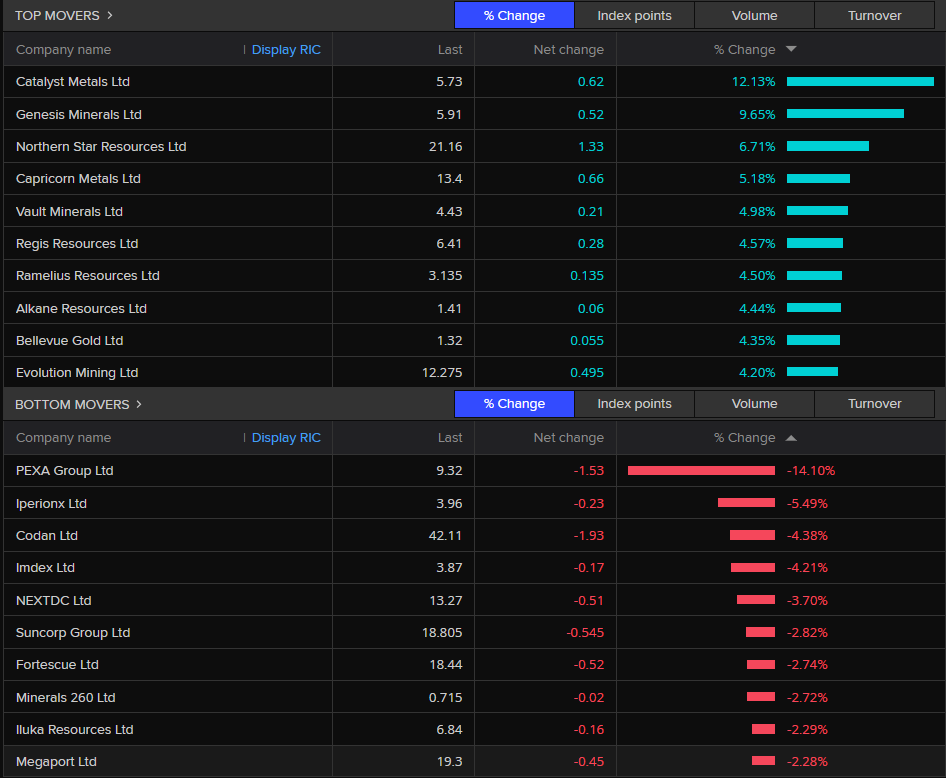Screen dimensions: 946x778
Task: Select Turnover tab in Bottom Movers
Action: (874, 403)
